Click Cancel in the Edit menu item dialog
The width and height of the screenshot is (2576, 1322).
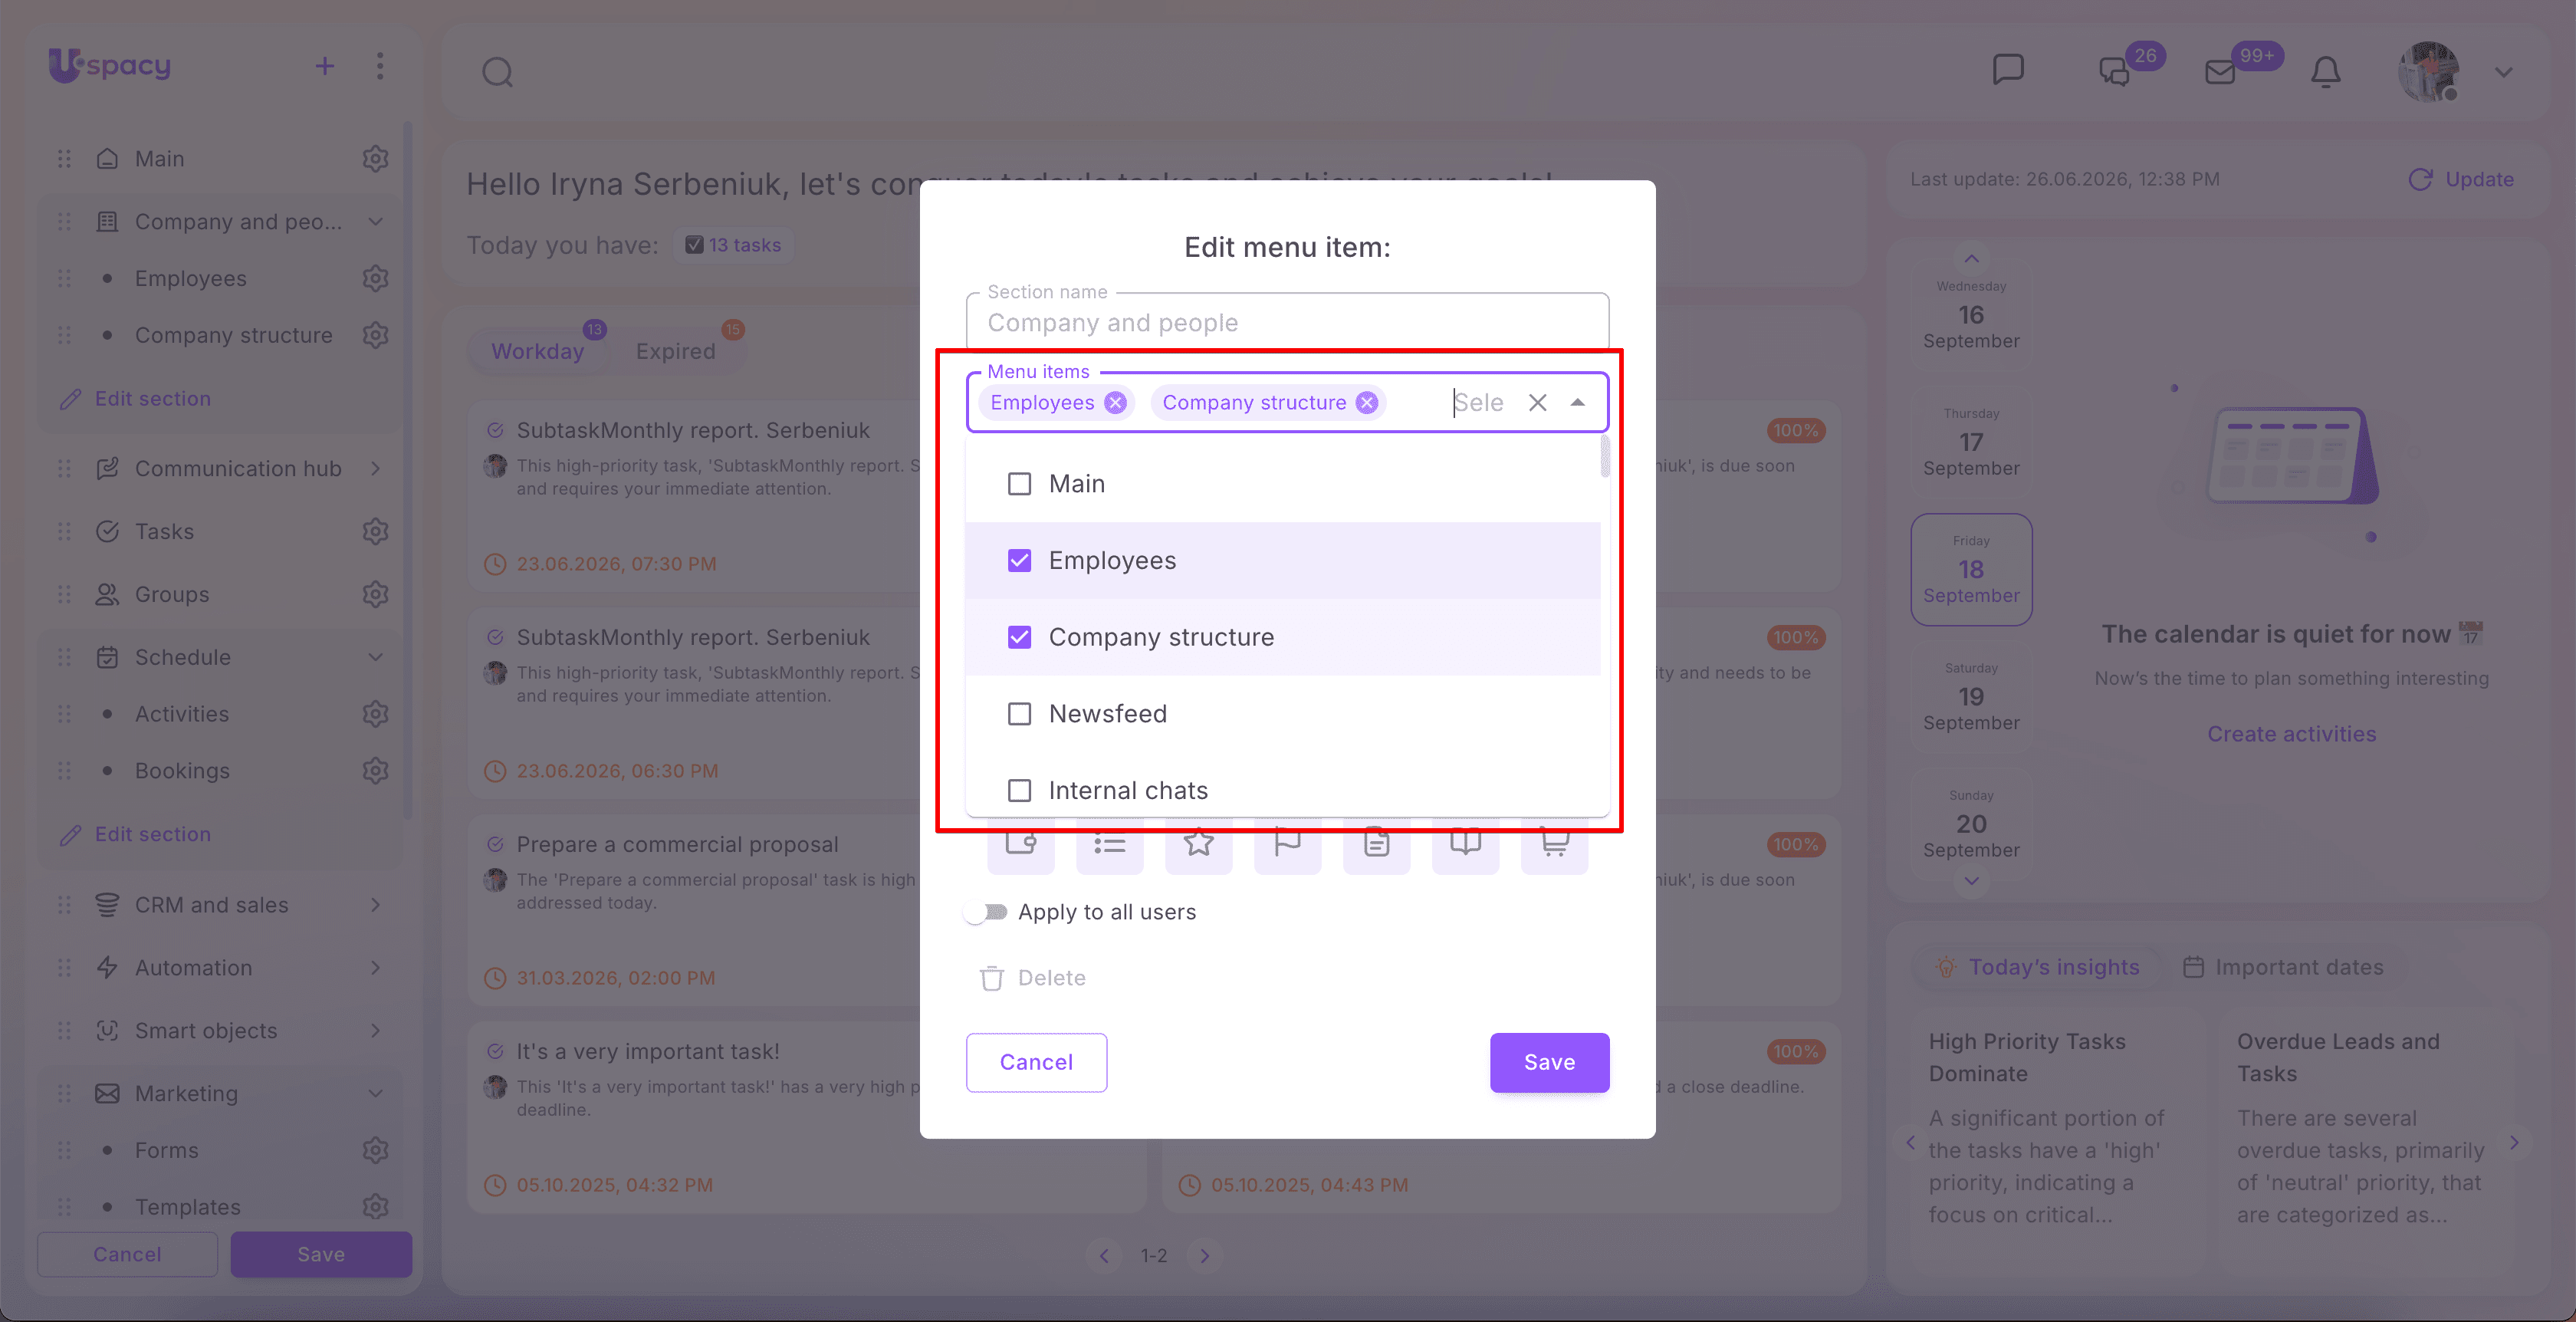[x=1036, y=1062]
